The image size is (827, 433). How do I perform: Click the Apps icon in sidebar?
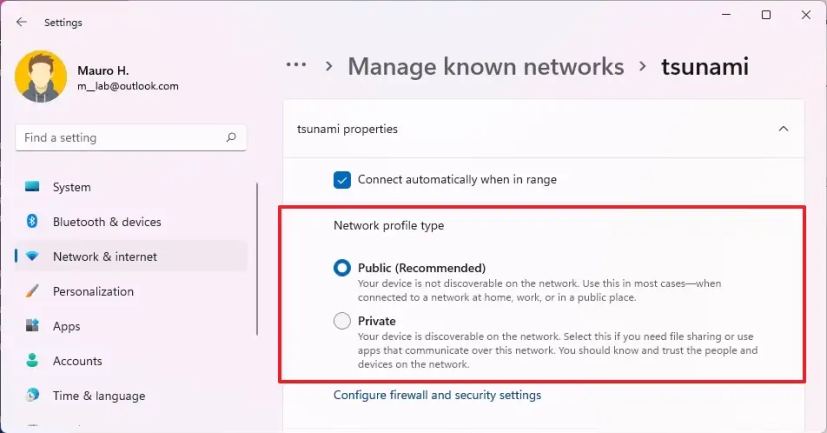tap(33, 326)
